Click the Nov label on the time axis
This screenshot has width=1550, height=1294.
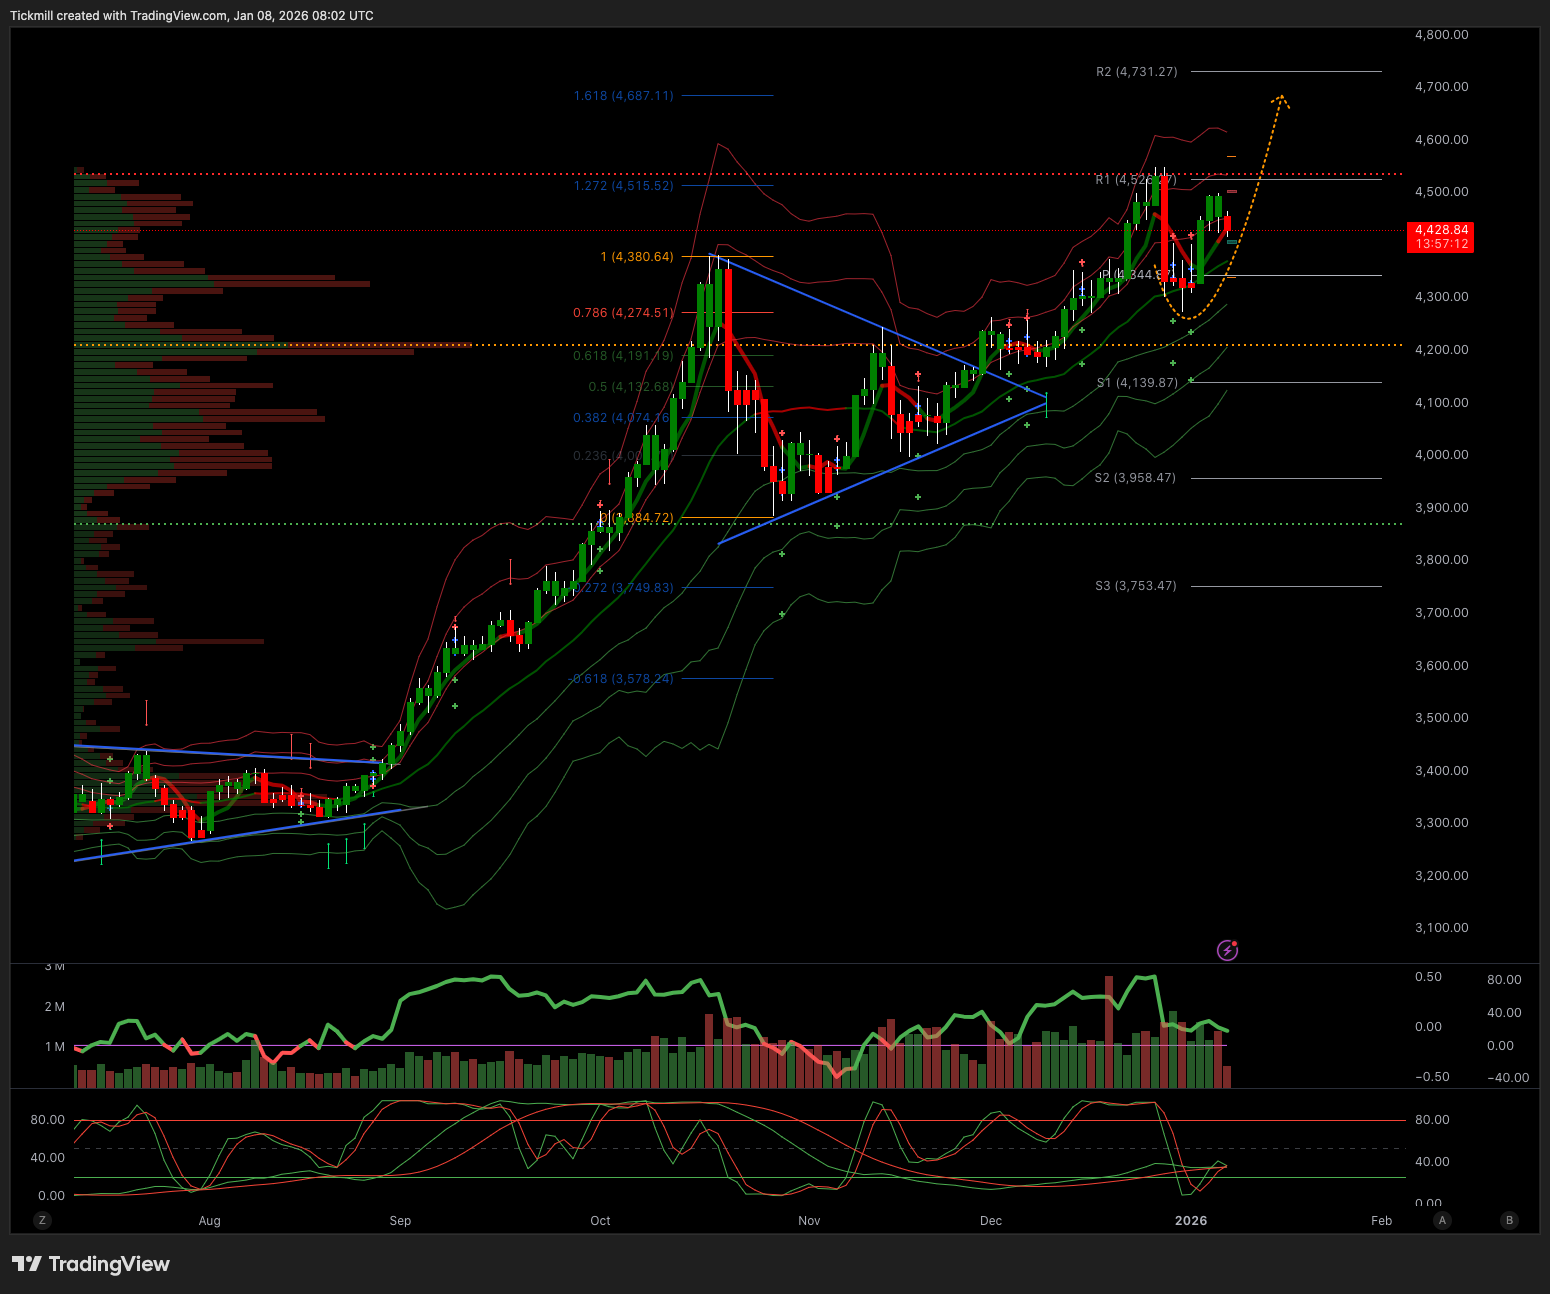(809, 1220)
